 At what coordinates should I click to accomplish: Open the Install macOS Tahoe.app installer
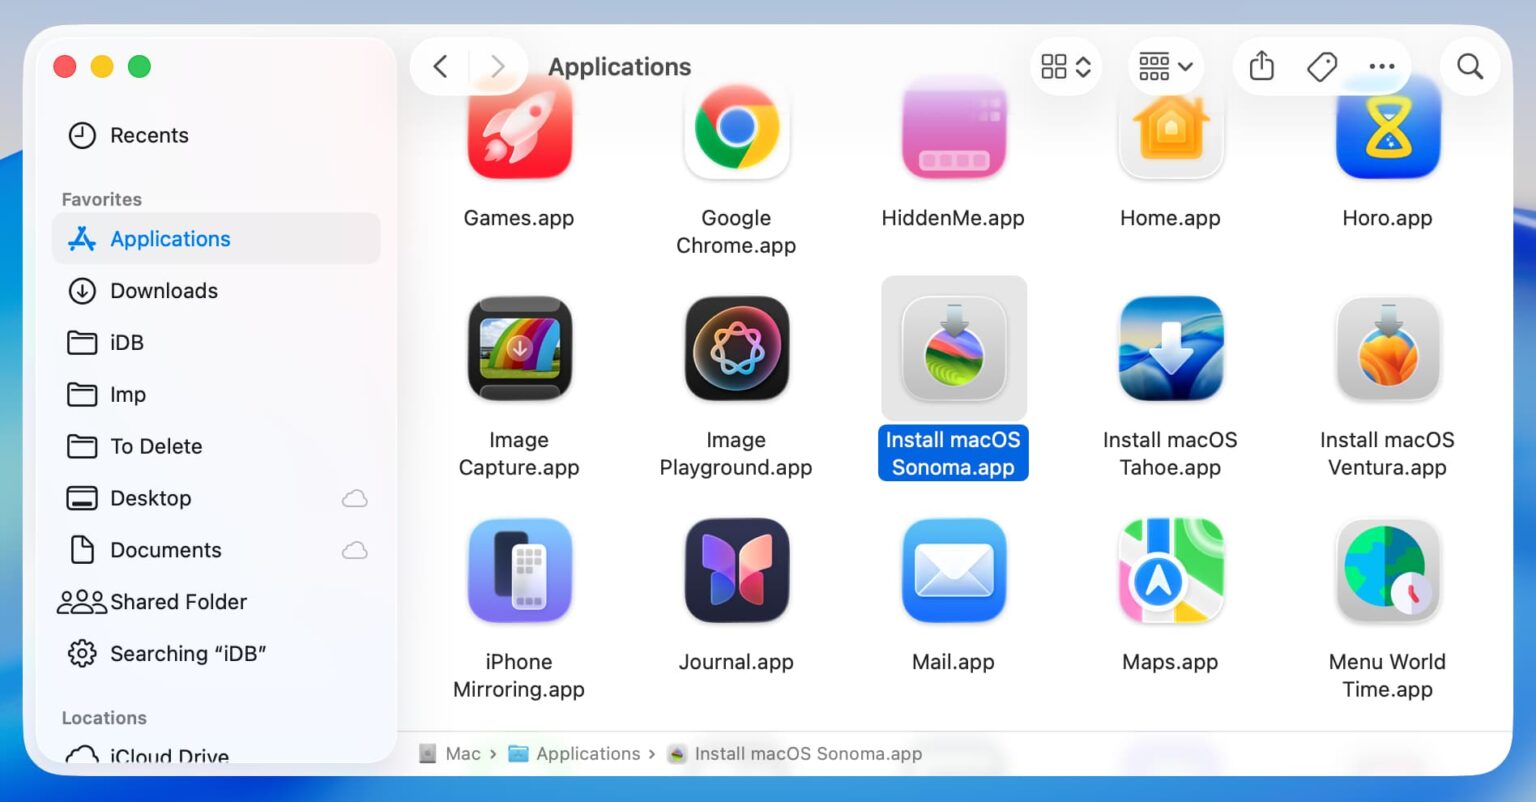click(x=1170, y=348)
